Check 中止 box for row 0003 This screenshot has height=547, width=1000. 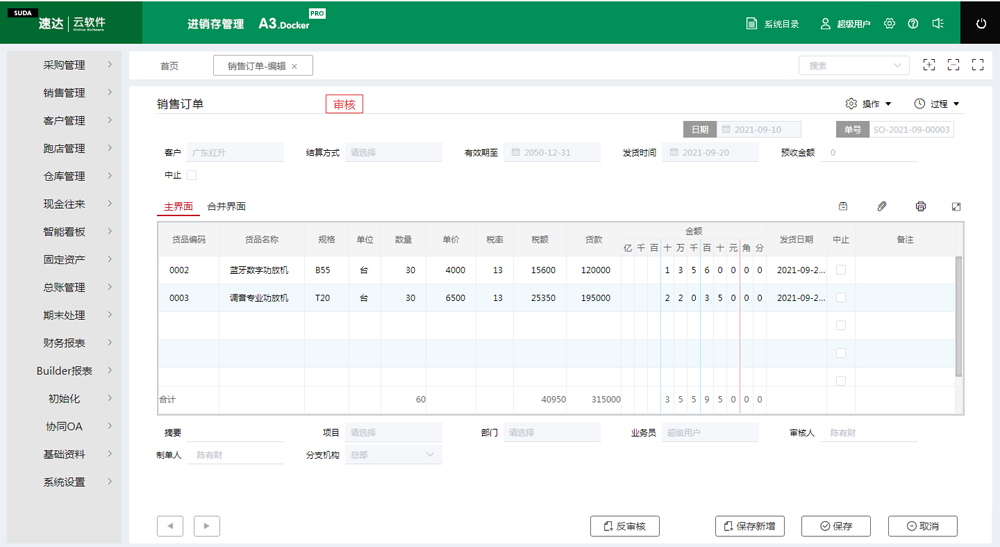[x=840, y=298]
